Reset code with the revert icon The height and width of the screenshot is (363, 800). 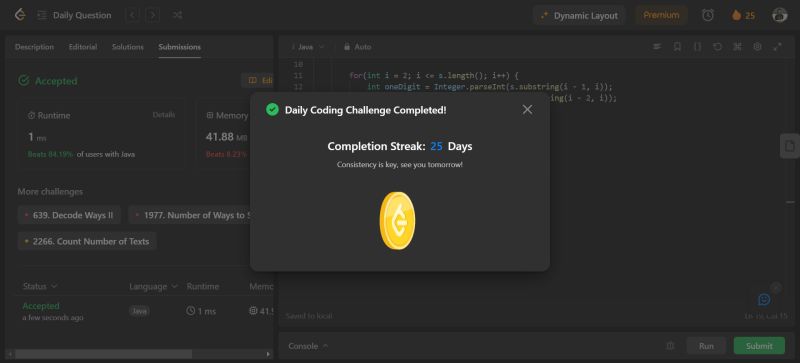pyautogui.click(x=717, y=46)
